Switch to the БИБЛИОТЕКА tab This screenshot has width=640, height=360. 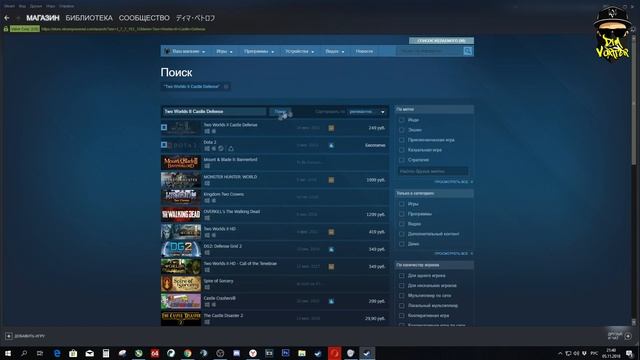point(89,18)
